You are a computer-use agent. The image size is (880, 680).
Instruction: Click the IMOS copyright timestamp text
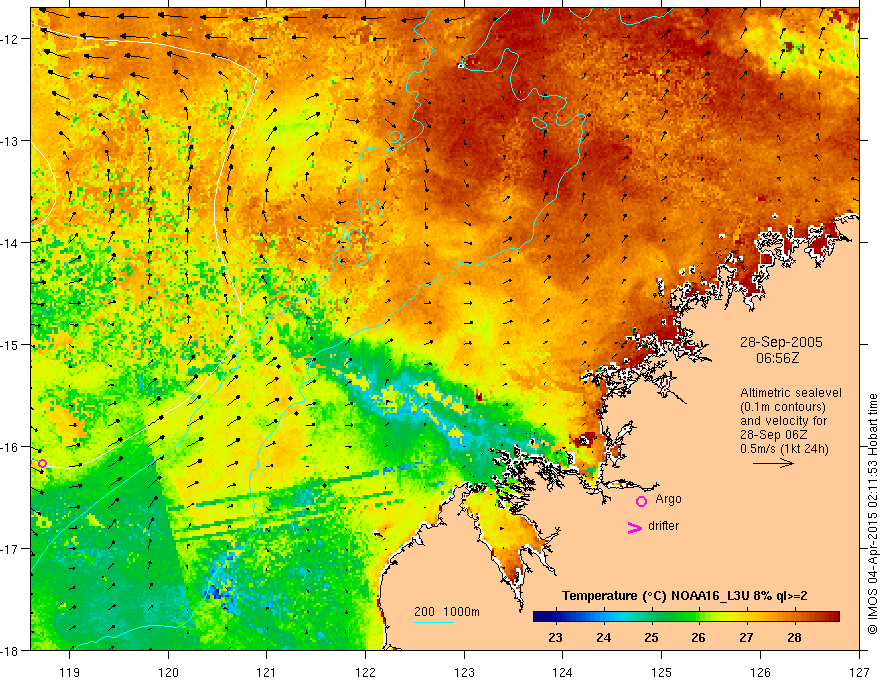click(x=872, y=513)
